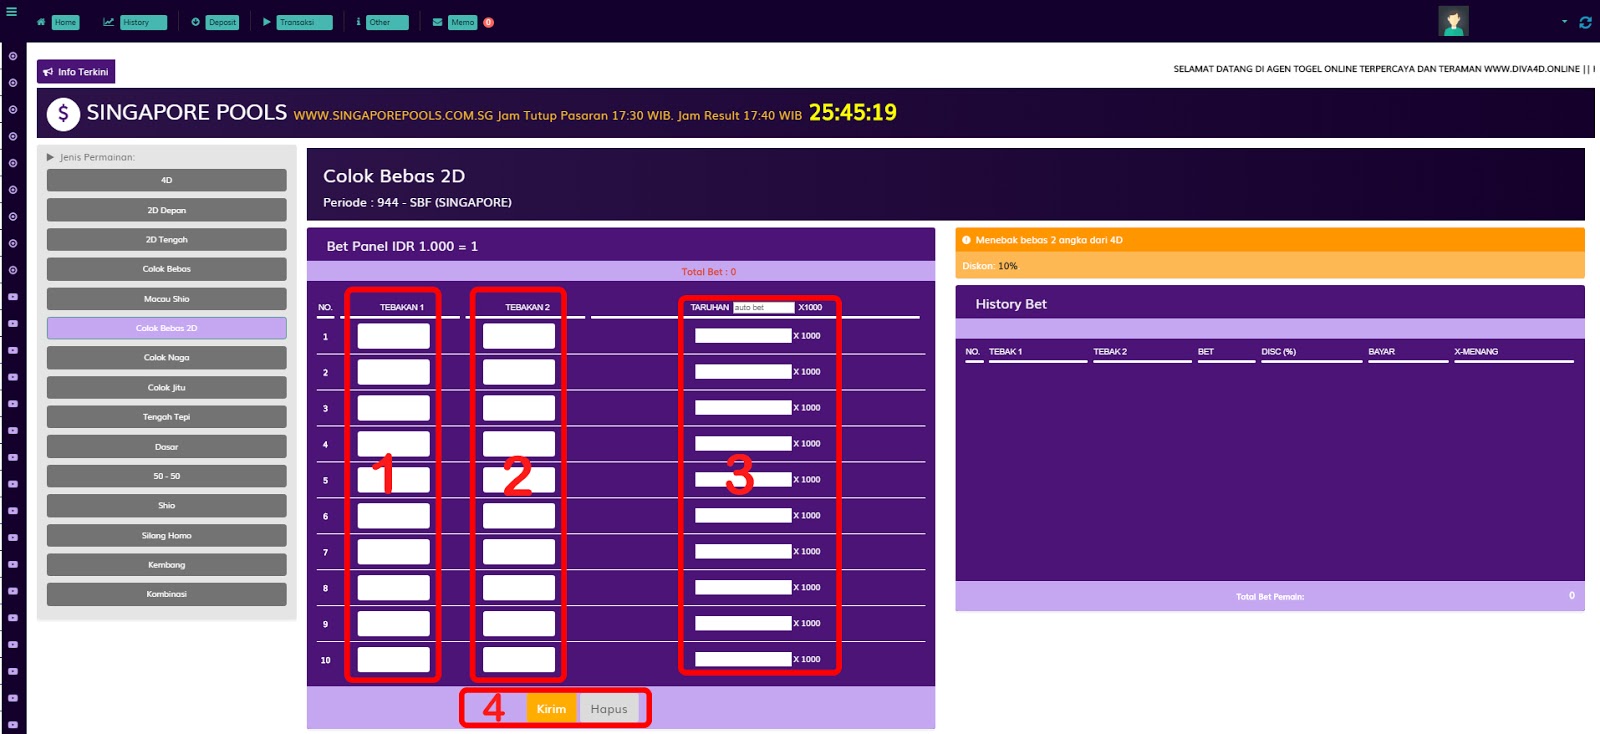Image resolution: width=1600 pixels, height=734 pixels.
Task: Select the 50 - 50 game type
Action: [166, 476]
